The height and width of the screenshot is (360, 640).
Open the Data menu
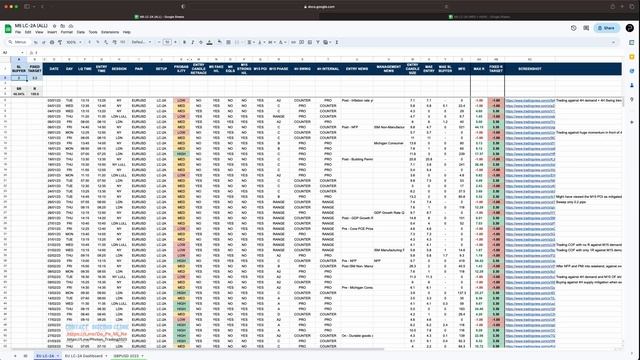pyautogui.click(x=81, y=32)
